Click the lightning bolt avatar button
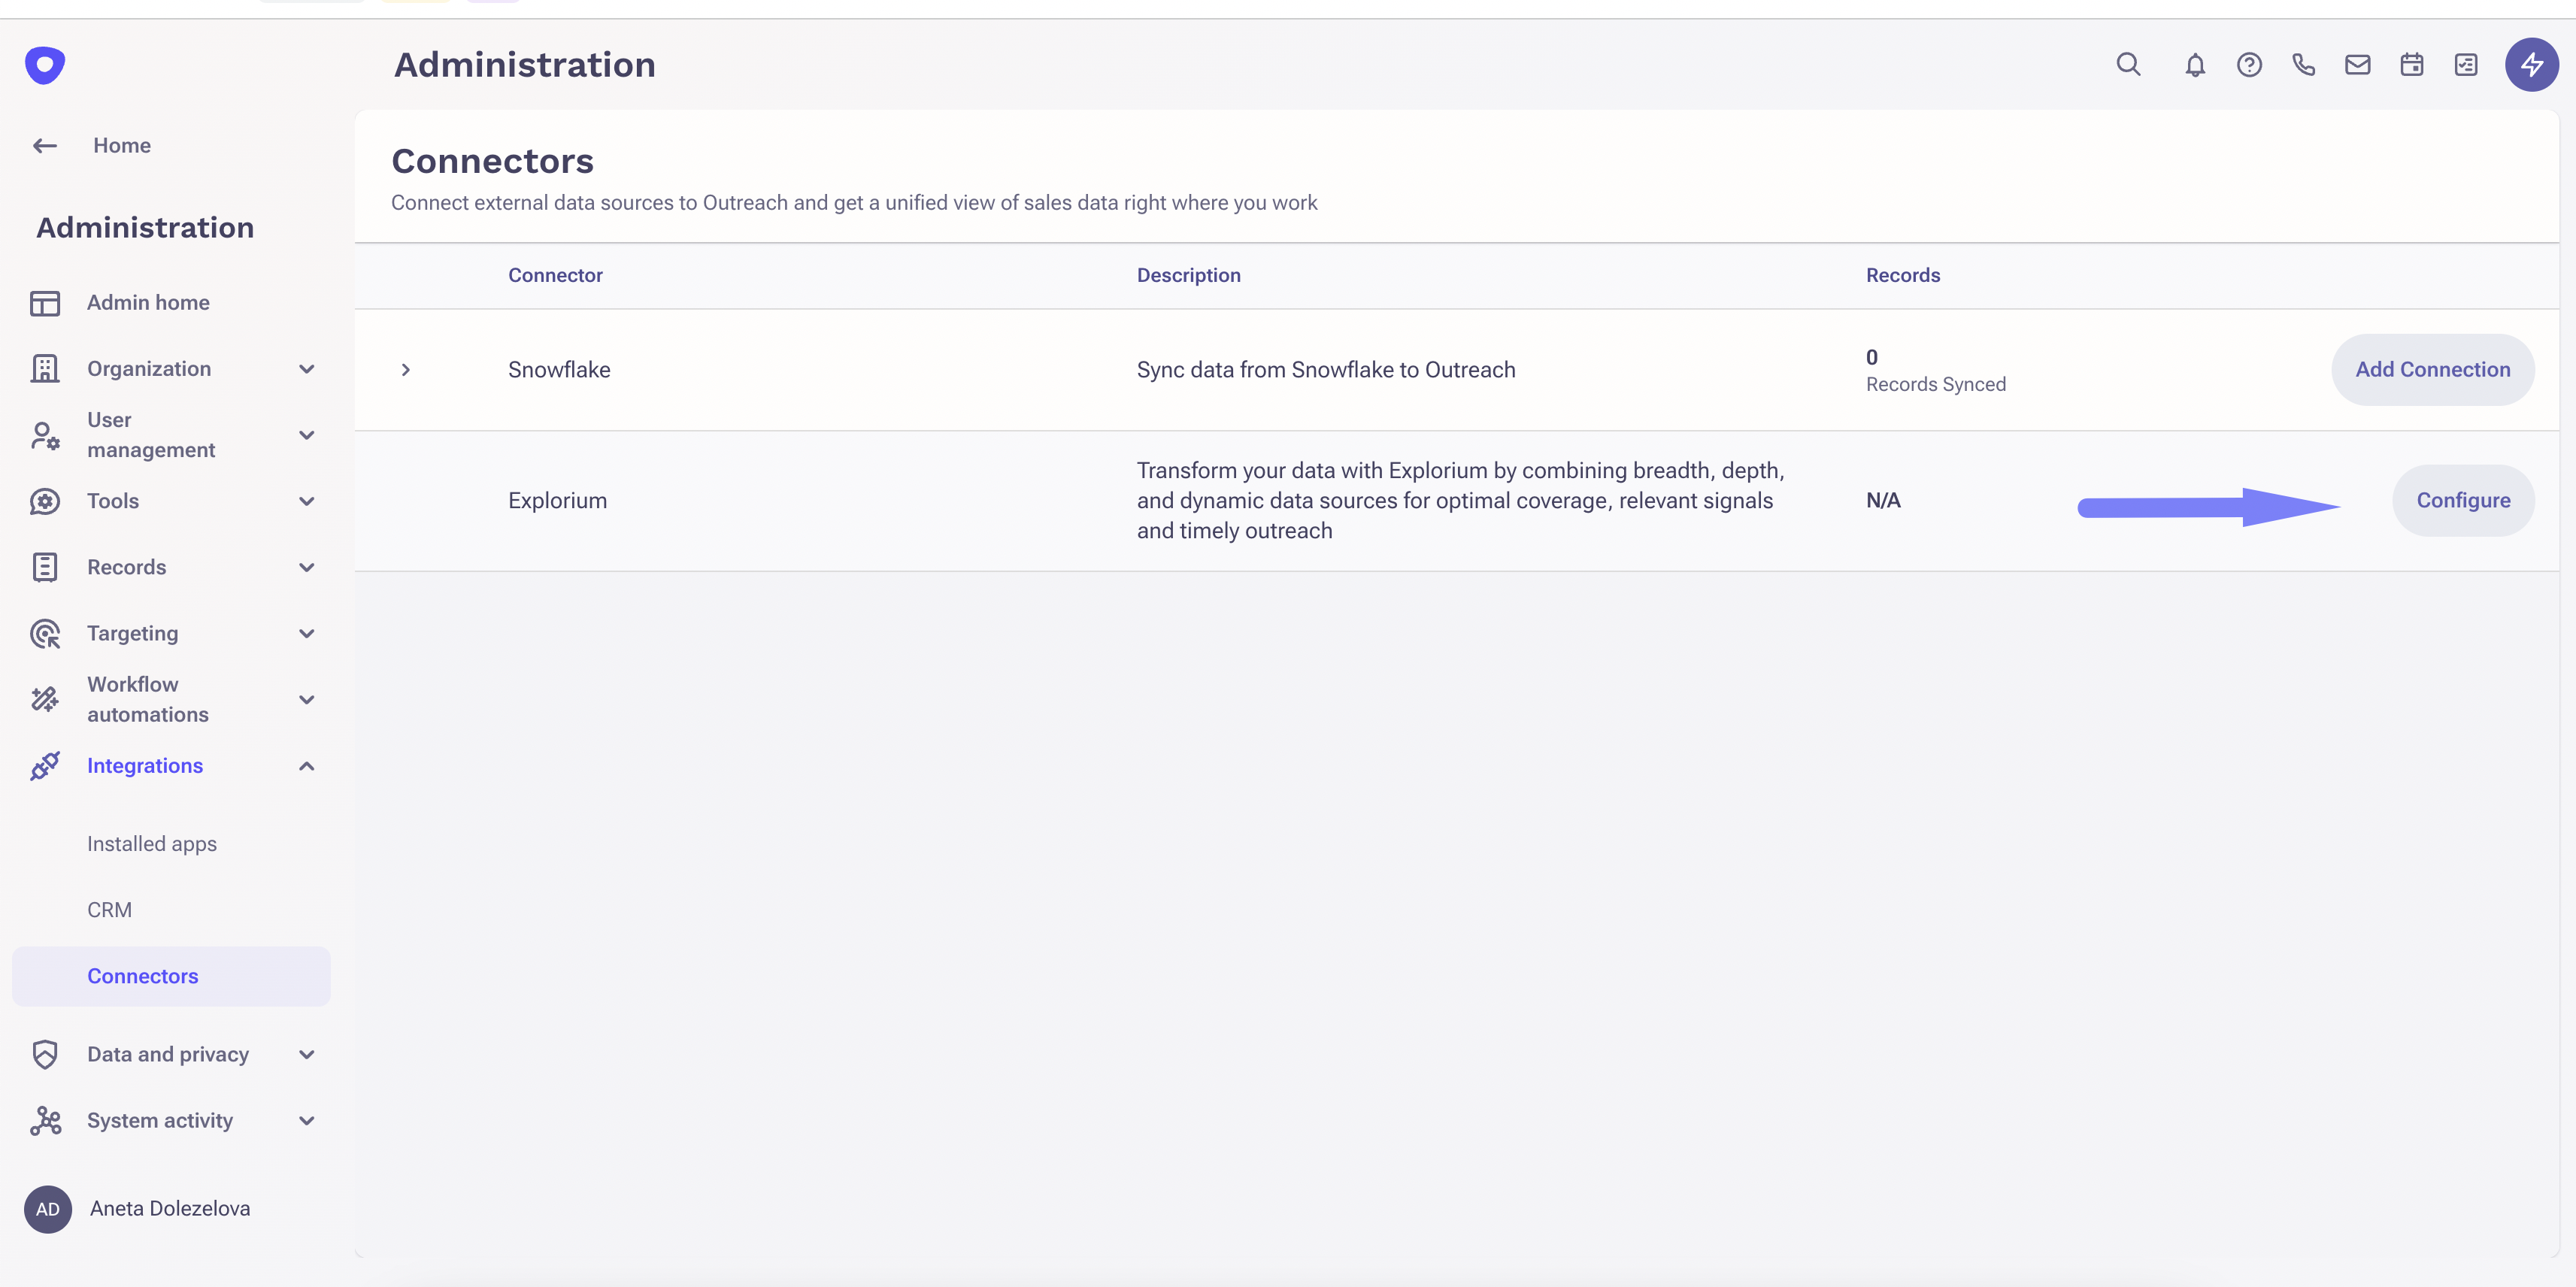This screenshot has width=2576, height=1287. (2531, 65)
